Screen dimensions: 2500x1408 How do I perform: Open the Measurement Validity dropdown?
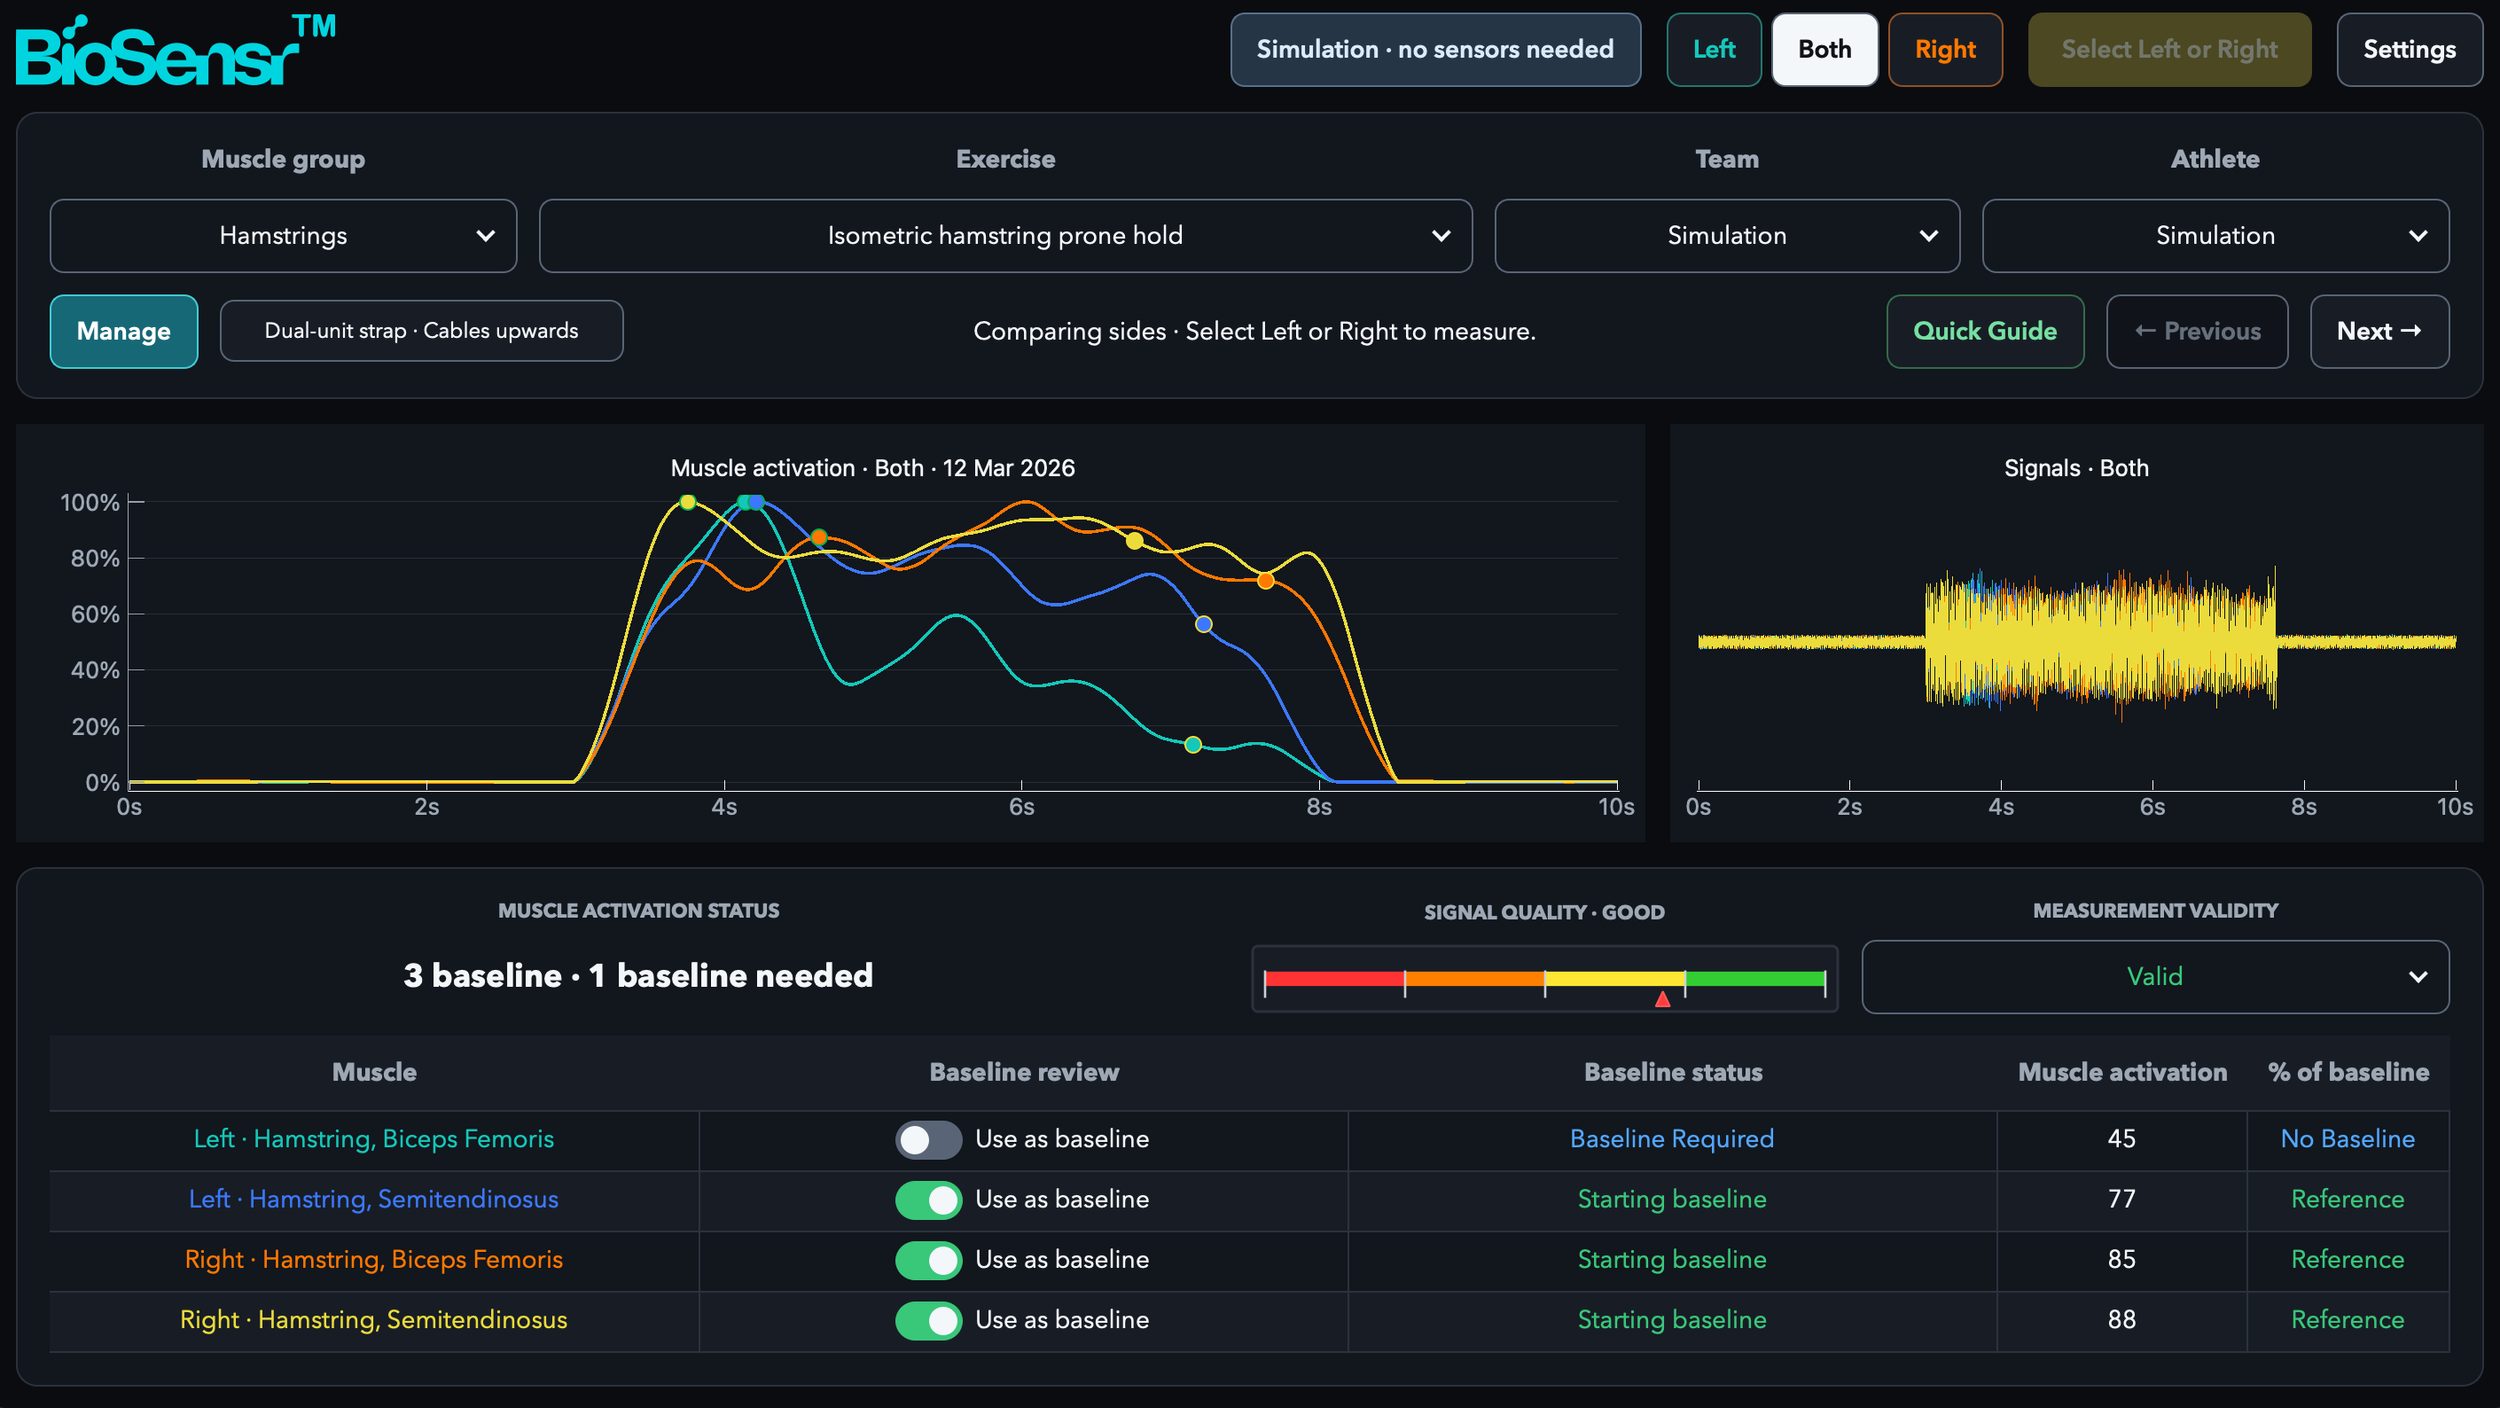2155,977
